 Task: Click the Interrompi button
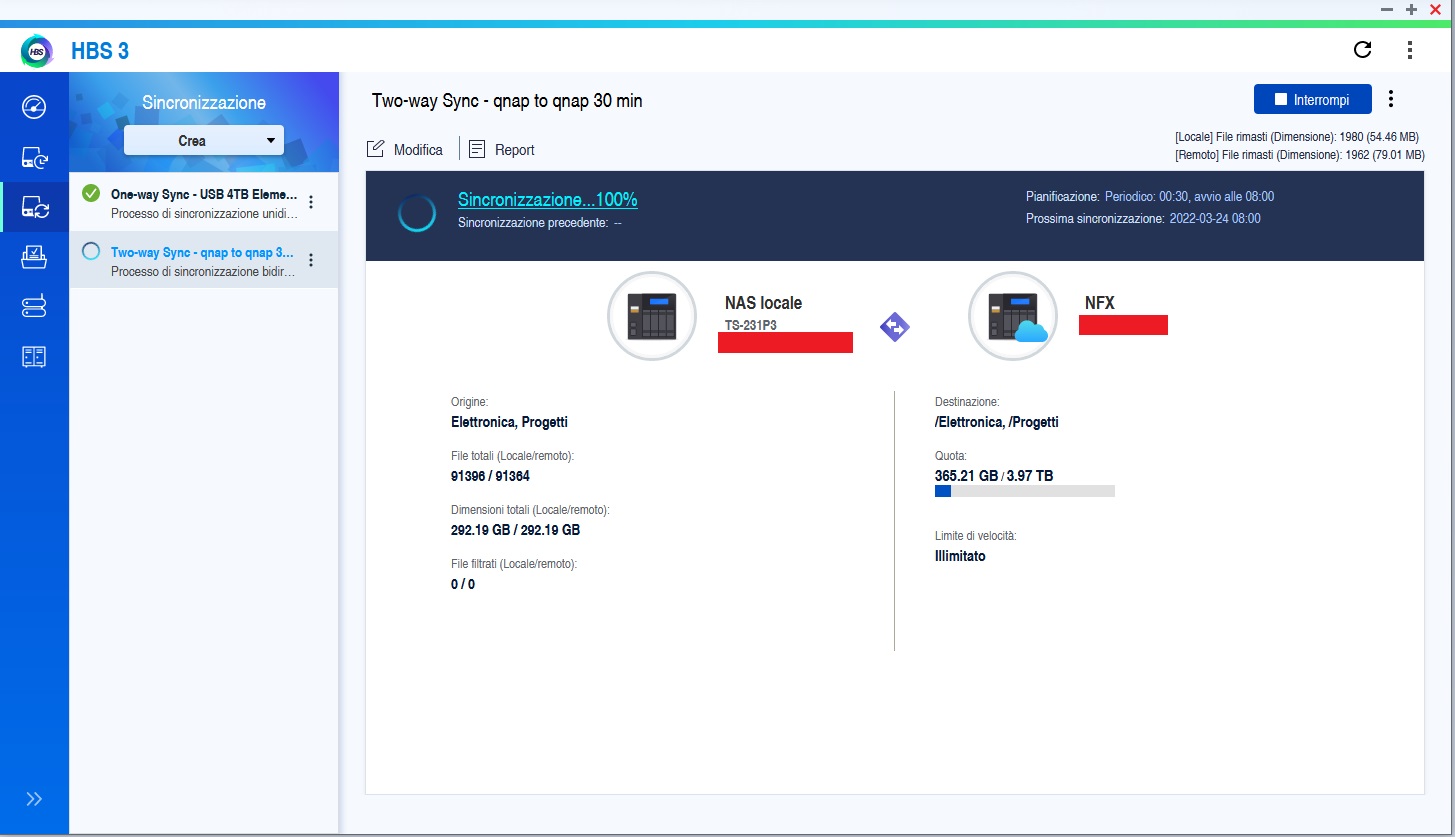tap(1311, 100)
